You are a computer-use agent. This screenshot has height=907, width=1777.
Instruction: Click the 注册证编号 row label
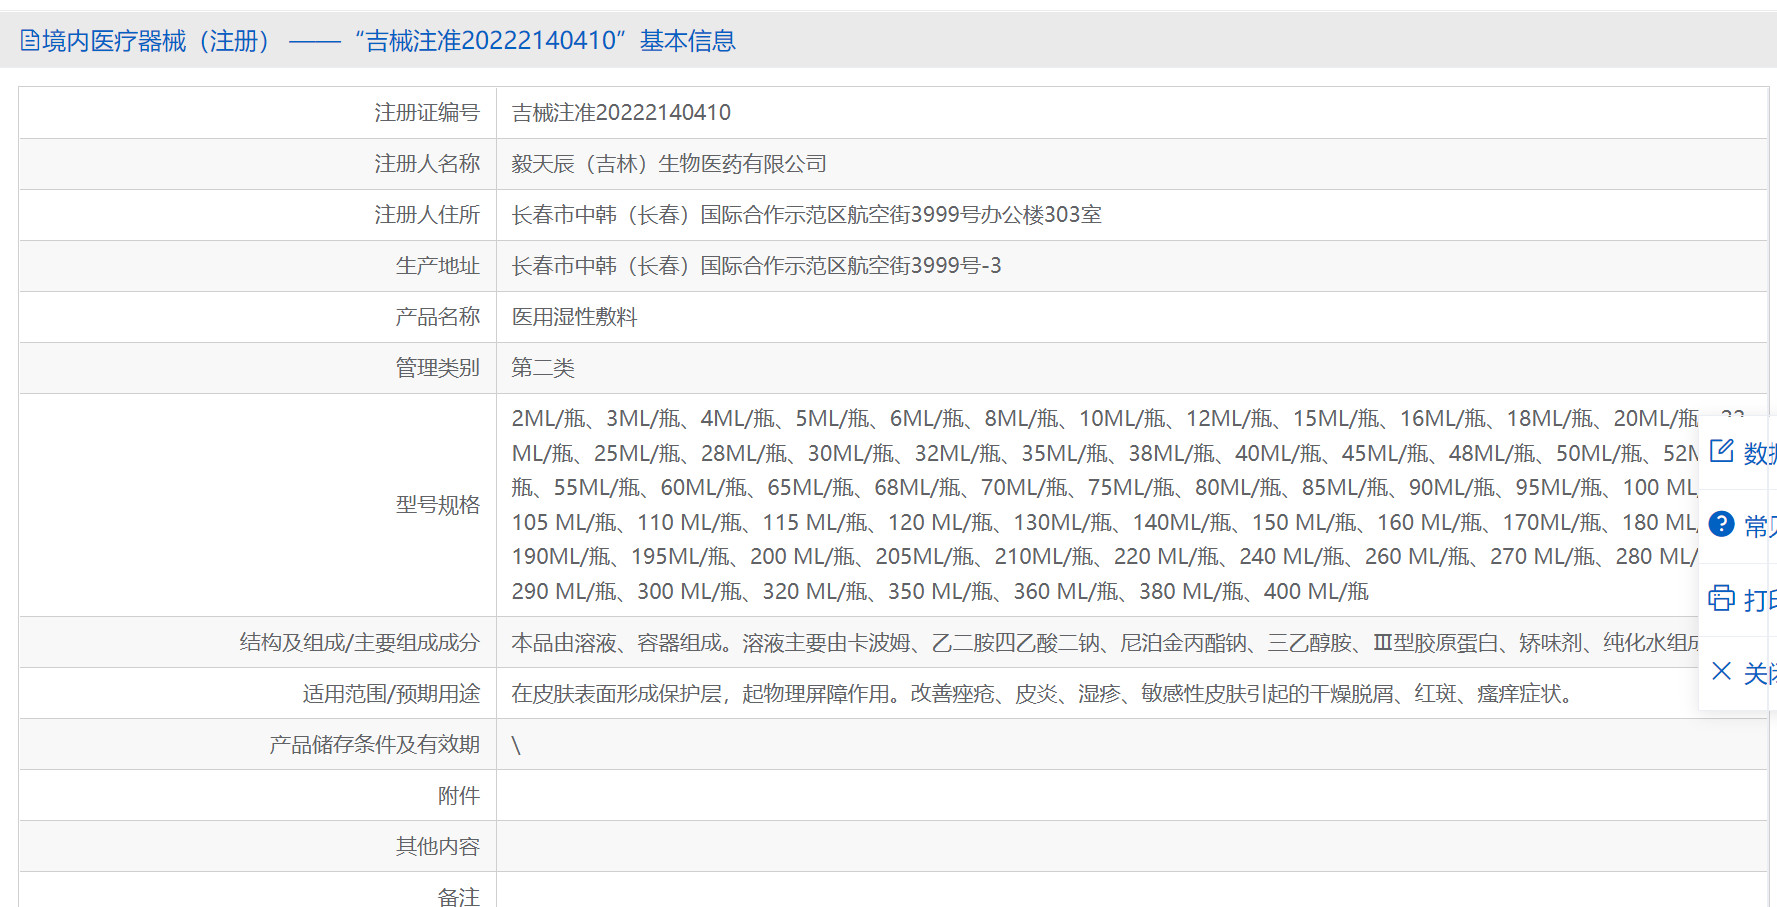point(427,113)
